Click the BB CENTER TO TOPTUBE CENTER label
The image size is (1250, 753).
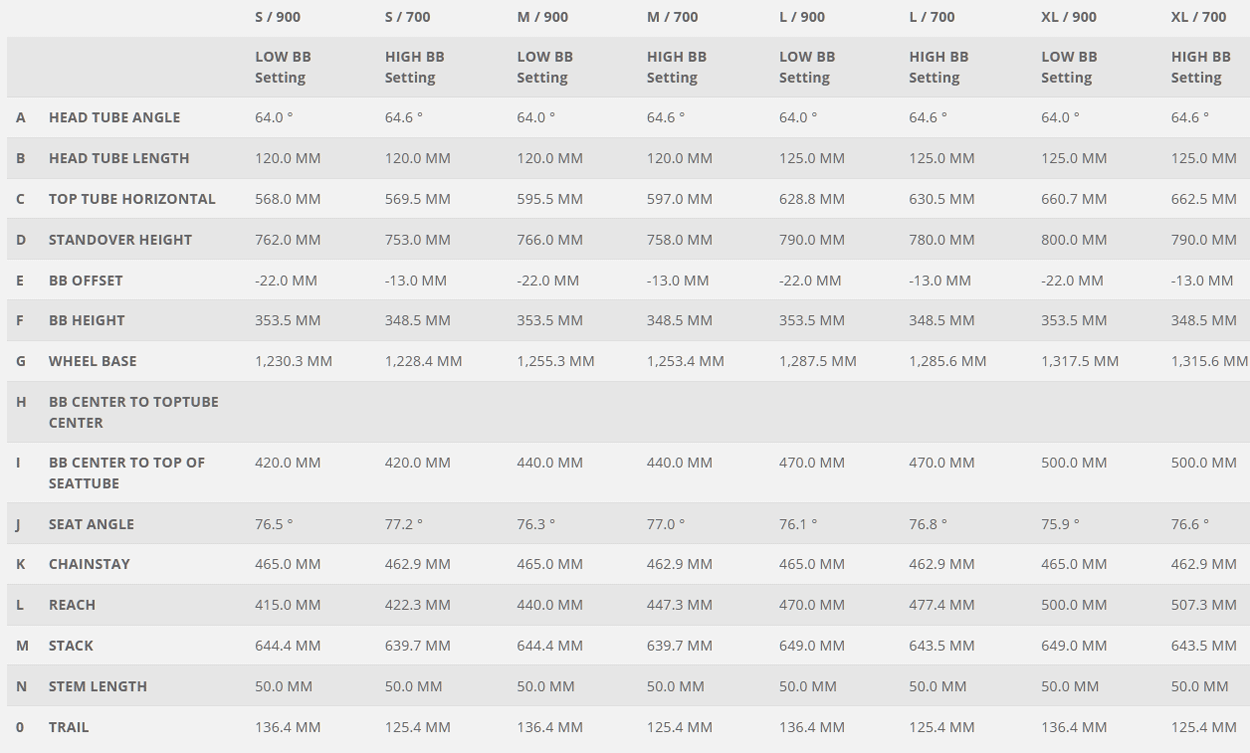133,412
